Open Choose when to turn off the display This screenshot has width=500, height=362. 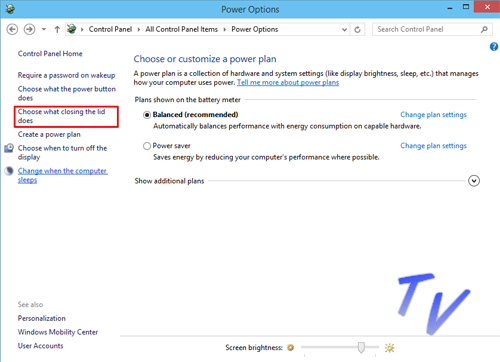62,152
